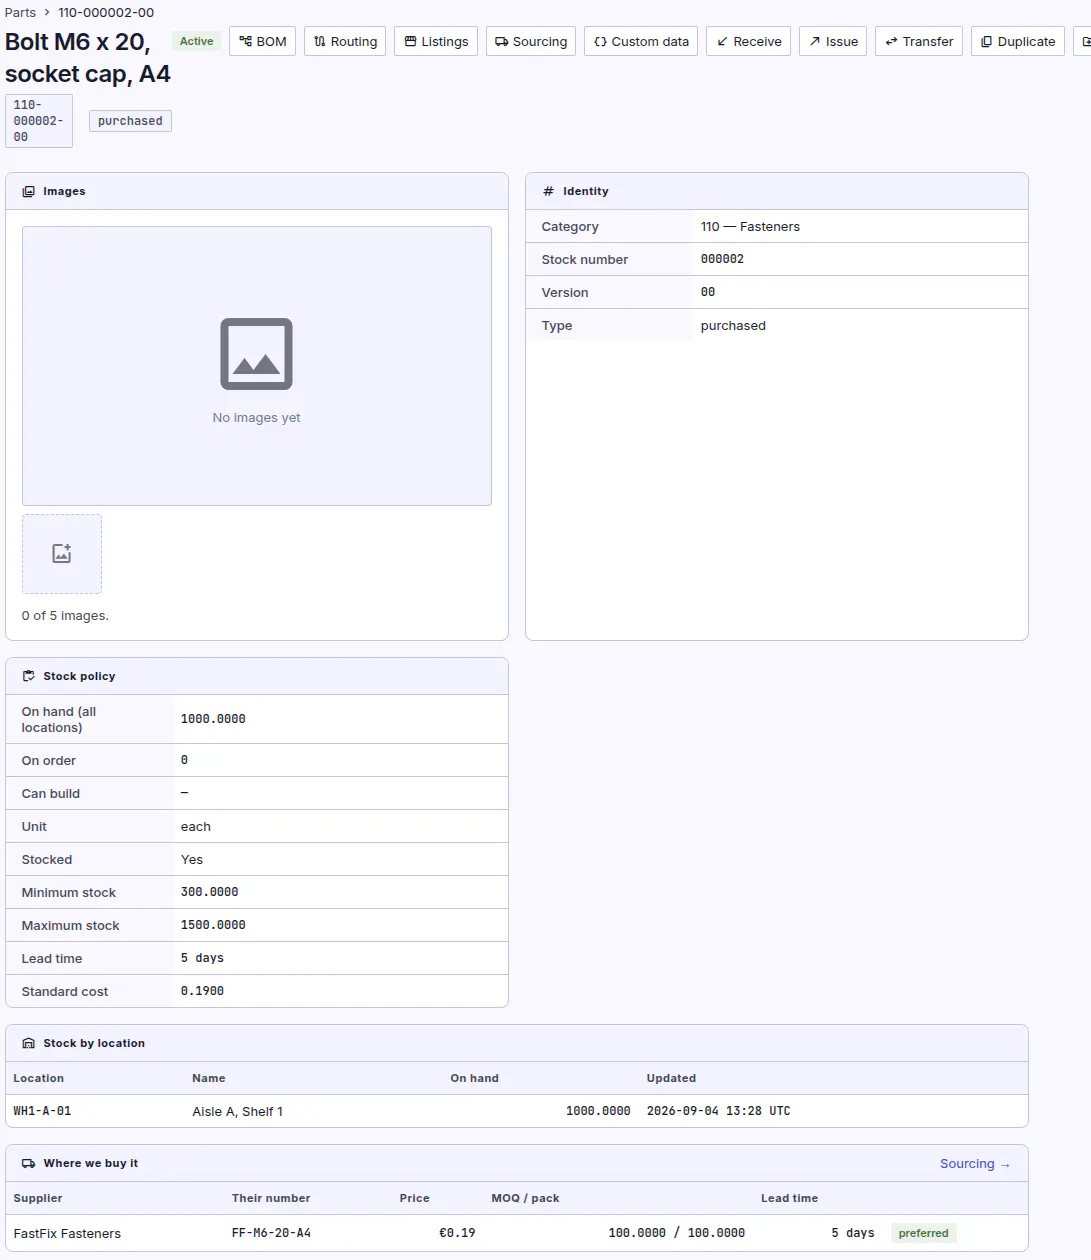This screenshot has width=1091, height=1260.
Task: Click the Transfer stock button
Action: tap(919, 41)
